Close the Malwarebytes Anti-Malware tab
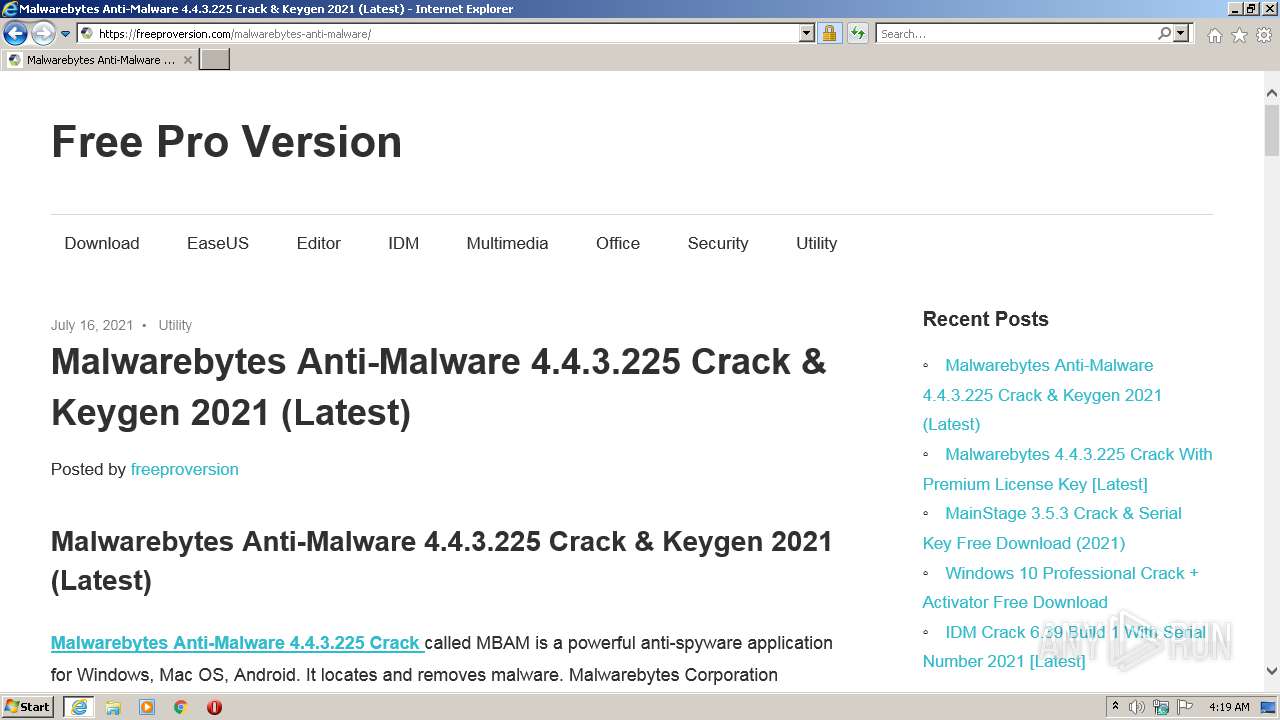 pyautogui.click(x=188, y=60)
